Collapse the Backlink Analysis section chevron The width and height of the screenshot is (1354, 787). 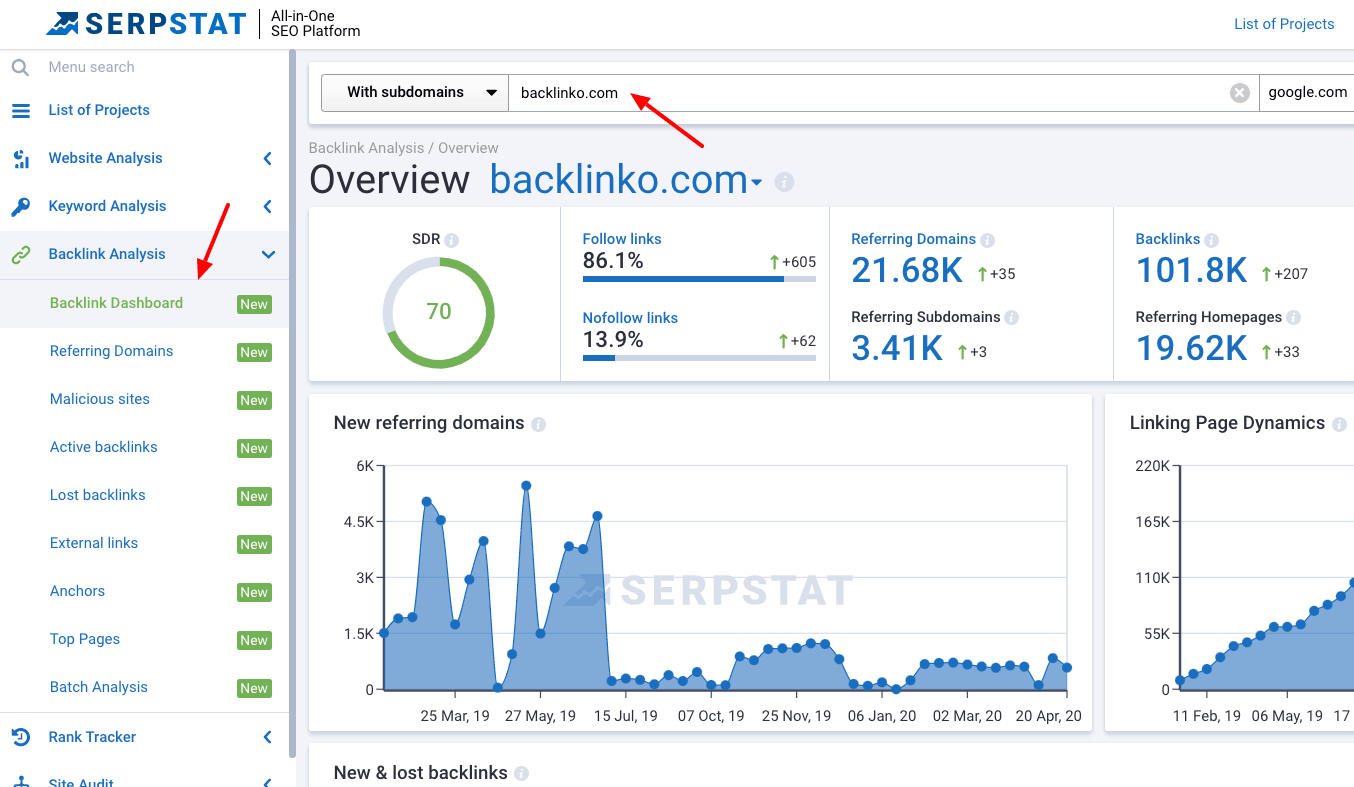tap(267, 254)
